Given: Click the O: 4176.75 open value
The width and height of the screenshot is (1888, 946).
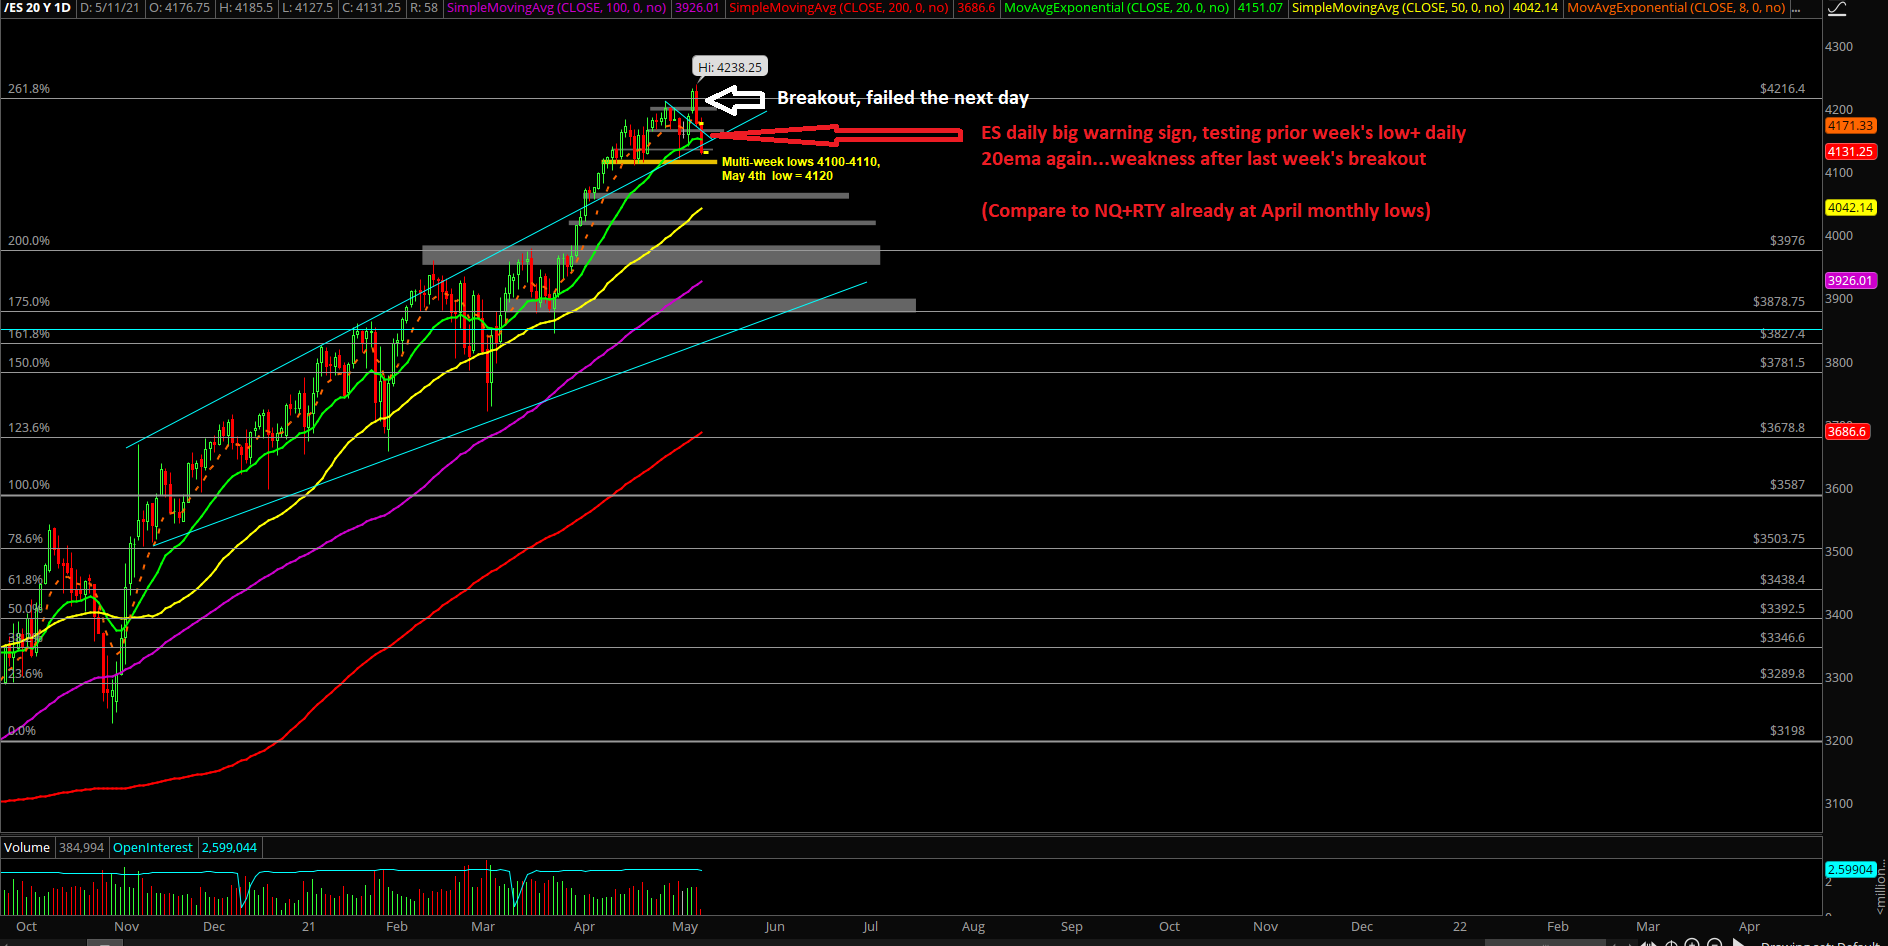Looking at the screenshot, I should pos(180,8).
